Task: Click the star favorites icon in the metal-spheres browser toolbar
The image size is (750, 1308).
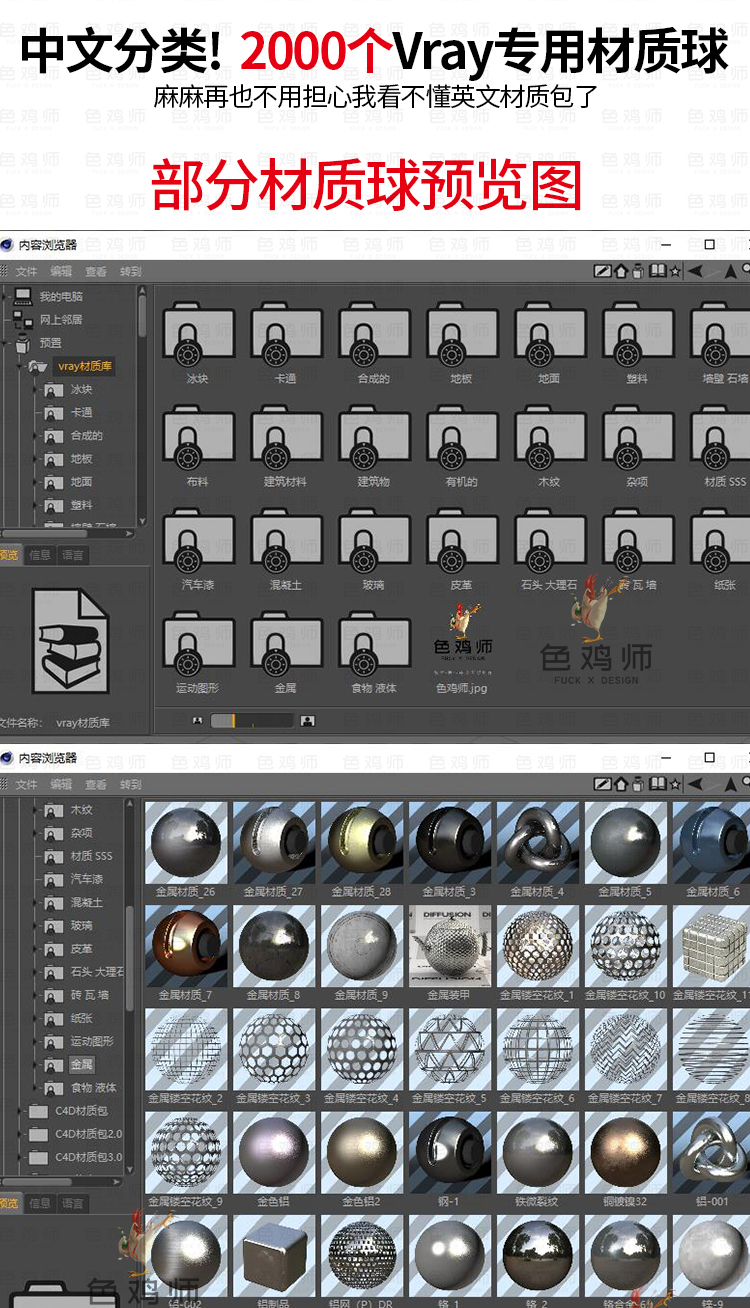Action: 675,784
